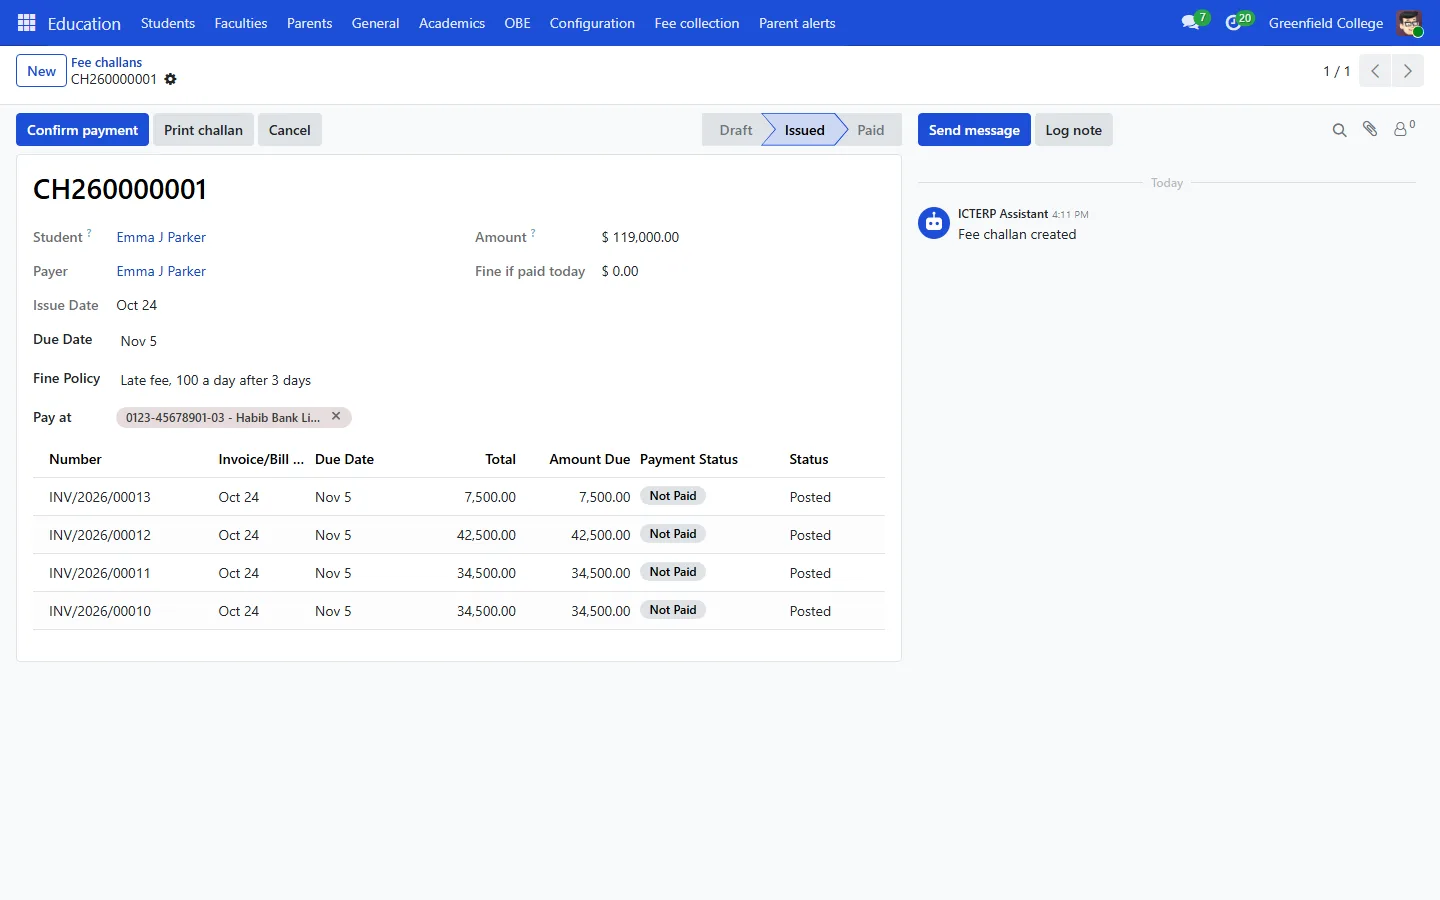The height and width of the screenshot is (900, 1440).
Task: Open the gear actions menu beside CH260000001
Action: coord(170,79)
